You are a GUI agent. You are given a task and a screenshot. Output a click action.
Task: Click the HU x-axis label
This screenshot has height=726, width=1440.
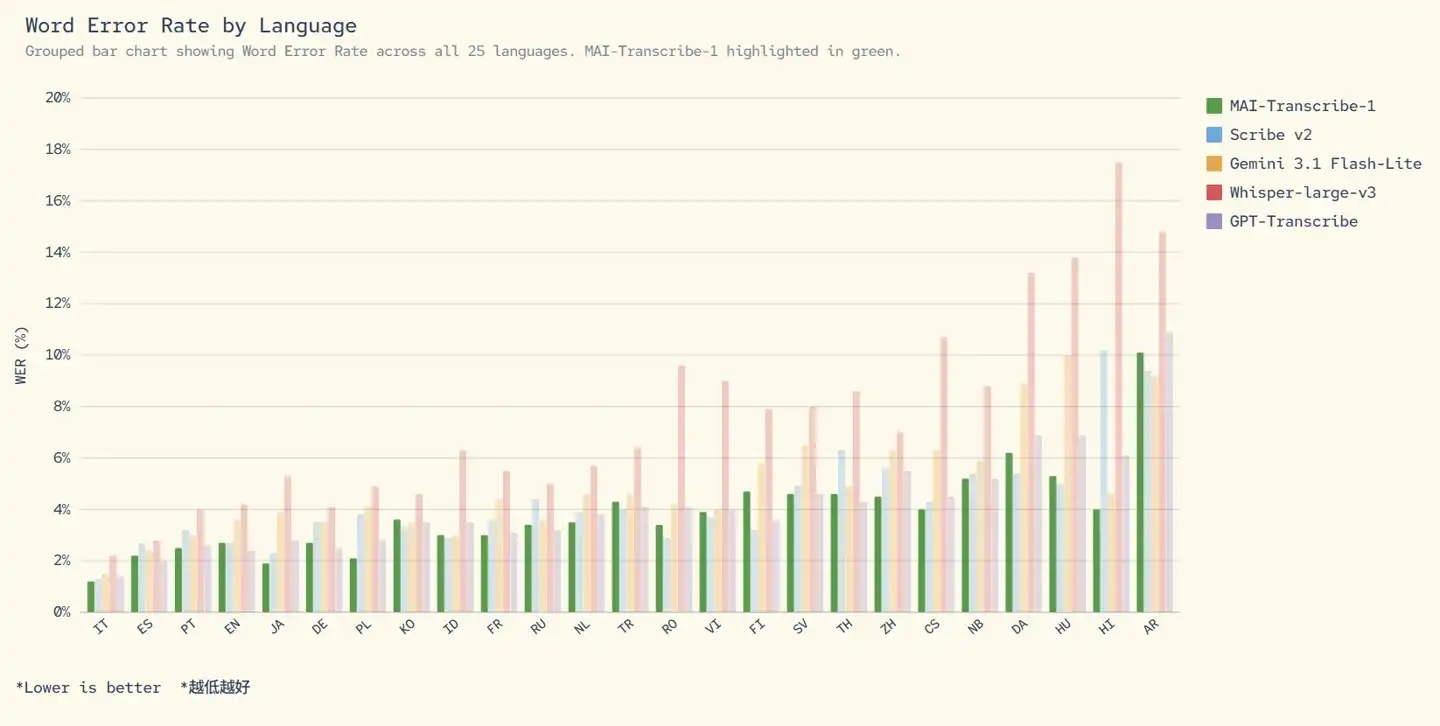[x=1063, y=627]
